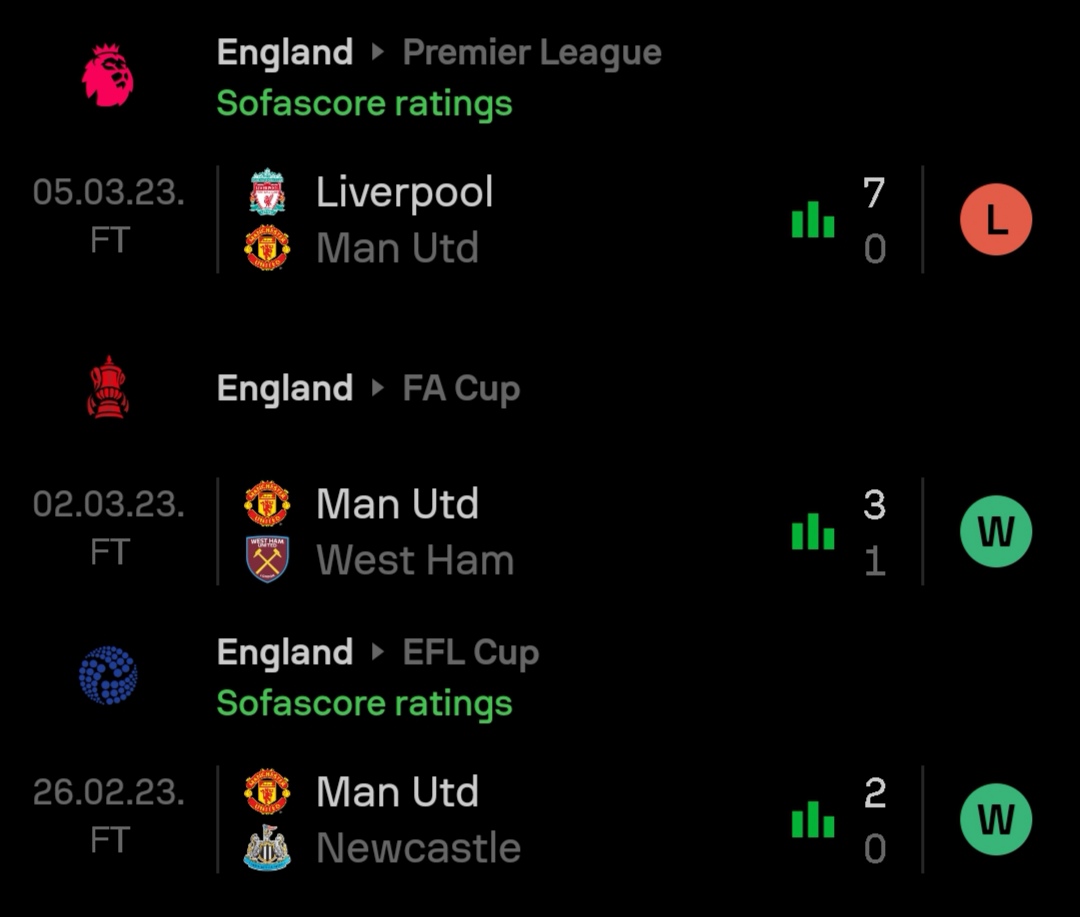Click the W badge for Newcastle match
This screenshot has width=1080, height=917.
pyautogui.click(x=996, y=820)
